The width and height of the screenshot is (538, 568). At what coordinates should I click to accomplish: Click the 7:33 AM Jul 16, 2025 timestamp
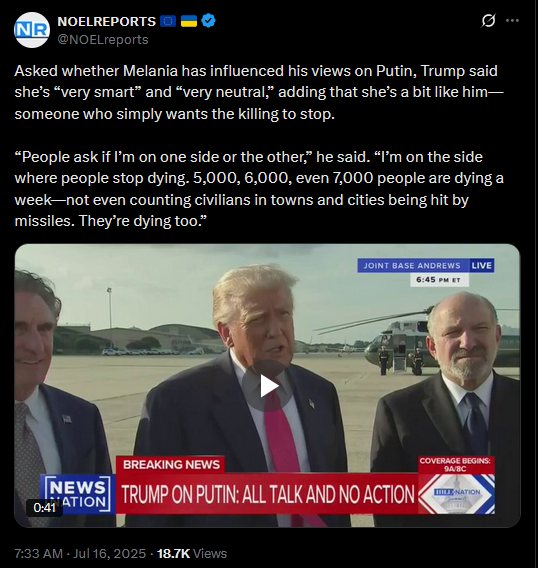[x=80, y=554]
